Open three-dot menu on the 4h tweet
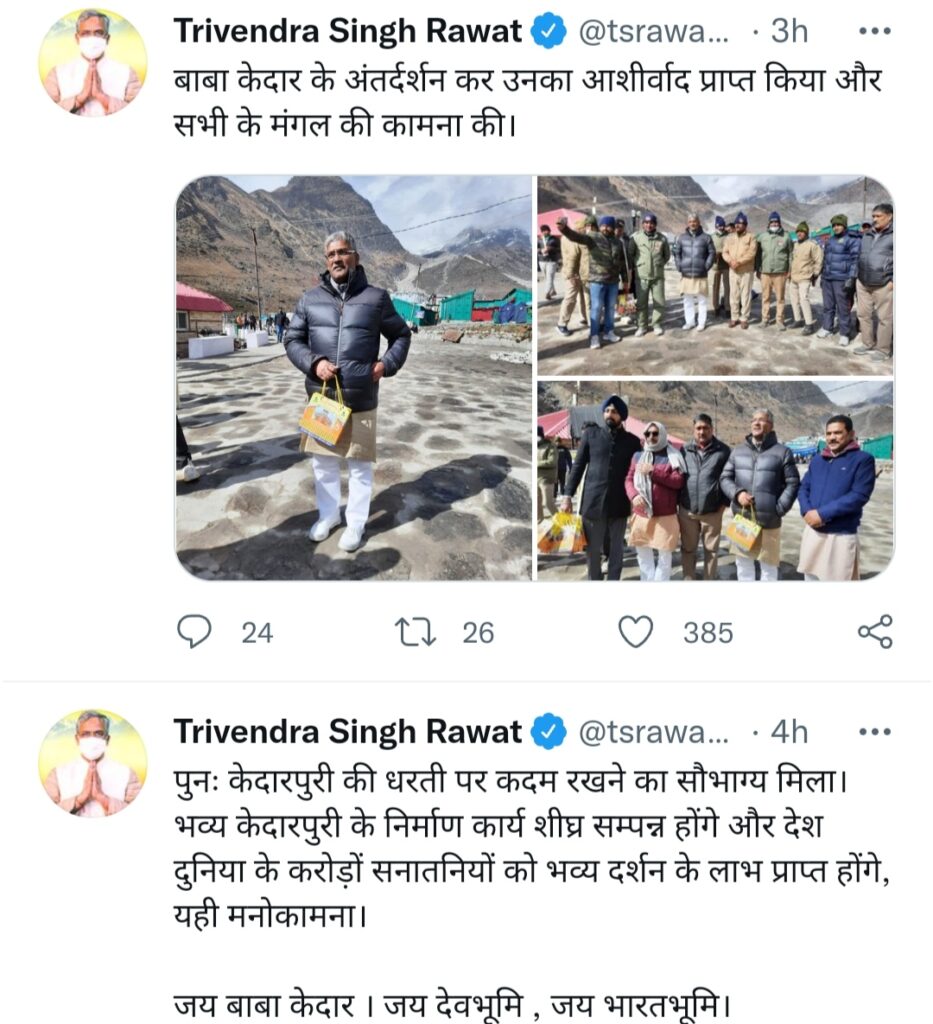The height and width of the screenshot is (1024, 933). pos(875,732)
